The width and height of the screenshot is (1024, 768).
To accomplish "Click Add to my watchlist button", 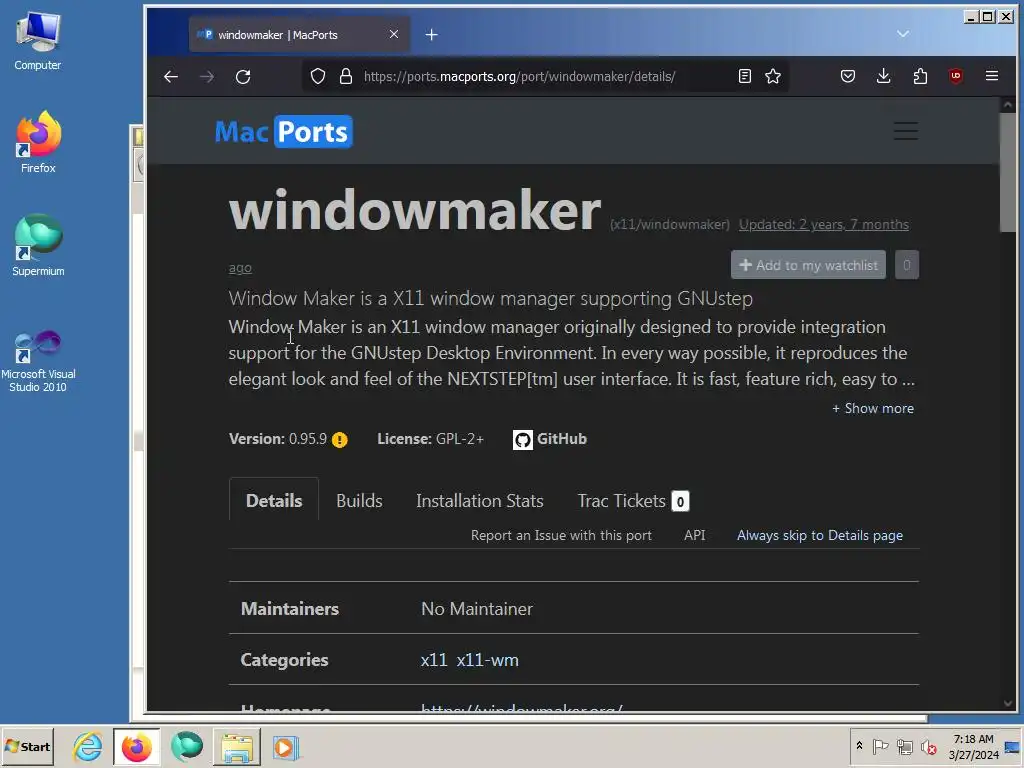I will [x=808, y=264].
